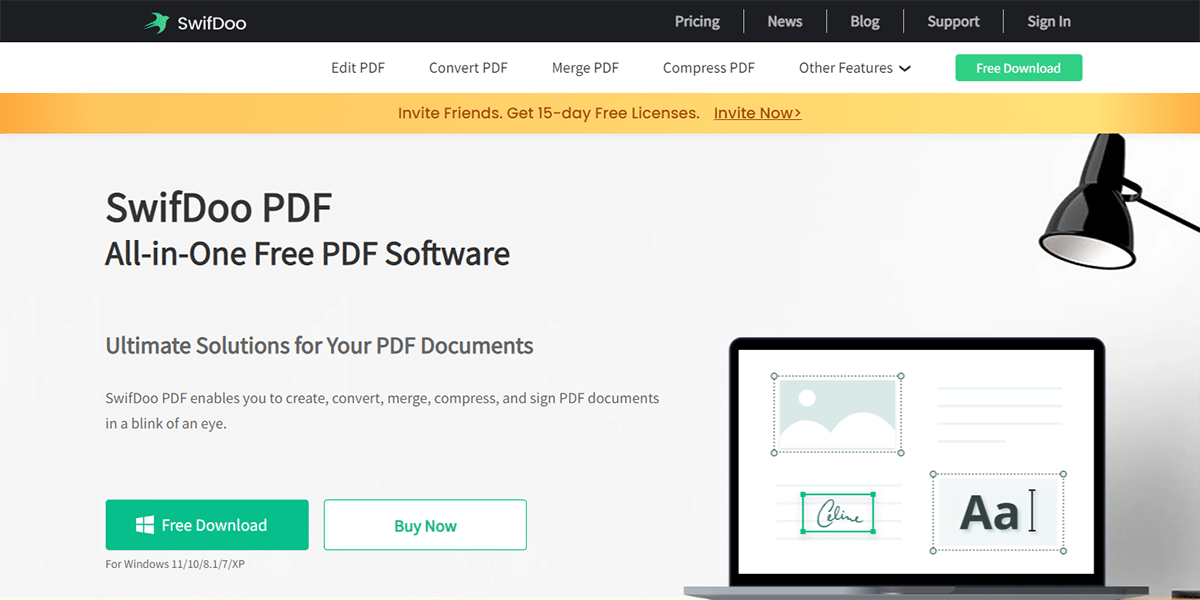The image size is (1200, 600).
Task: Click the green Free Download header button
Action: point(1018,68)
